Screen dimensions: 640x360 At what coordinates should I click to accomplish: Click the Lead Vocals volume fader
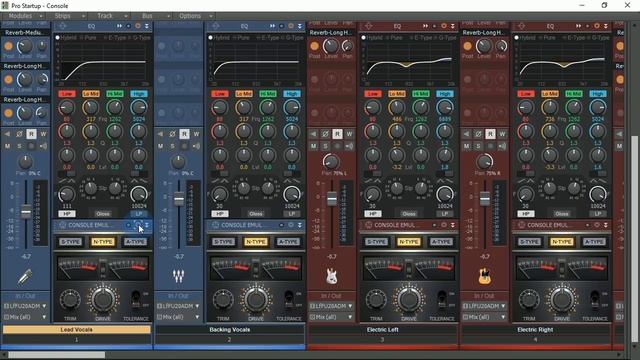[26, 212]
